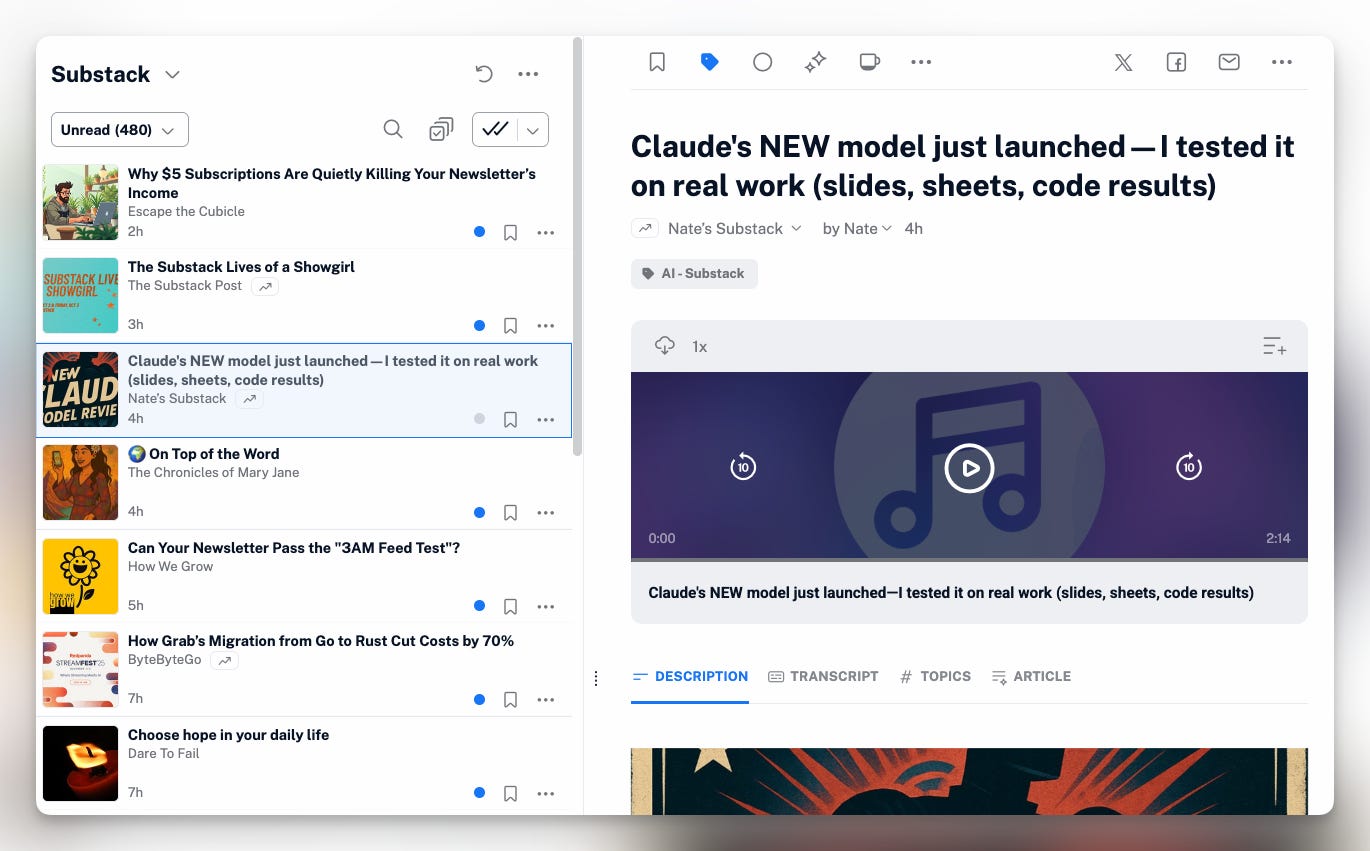Share the article on X
Image resolution: width=1370 pixels, height=851 pixels.
point(1124,62)
